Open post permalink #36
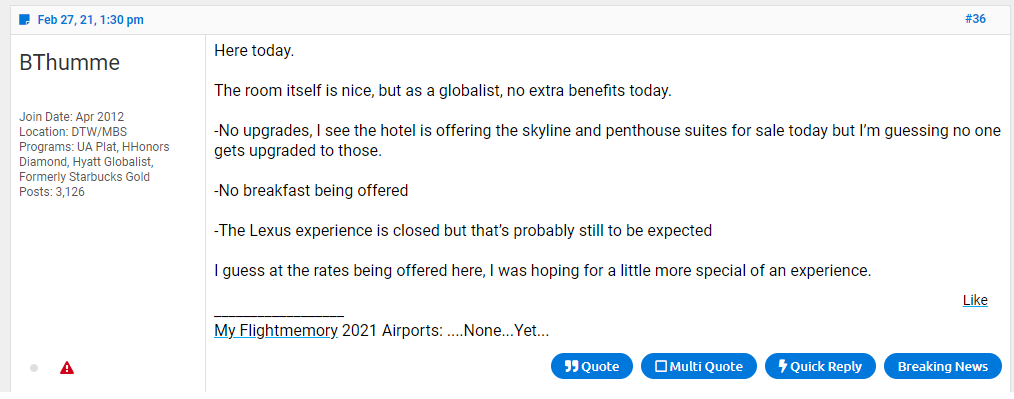The height and width of the screenshot is (399, 1014). point(975,19)
